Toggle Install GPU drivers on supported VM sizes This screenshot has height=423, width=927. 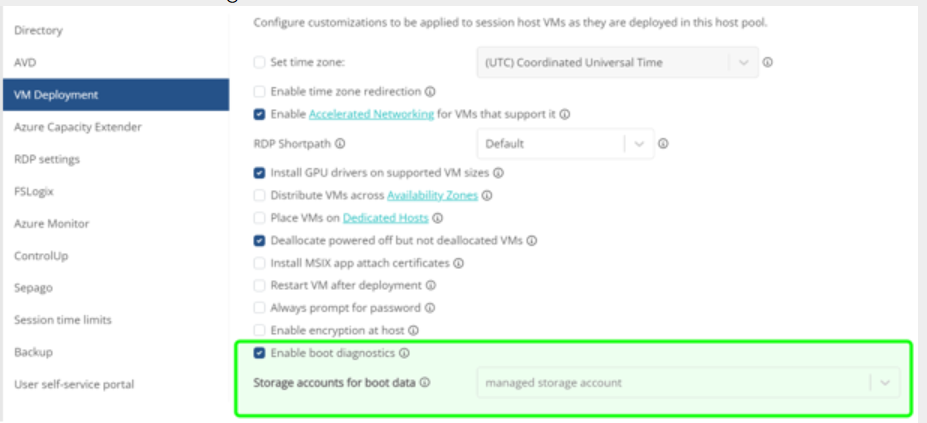tap(260, 173)
